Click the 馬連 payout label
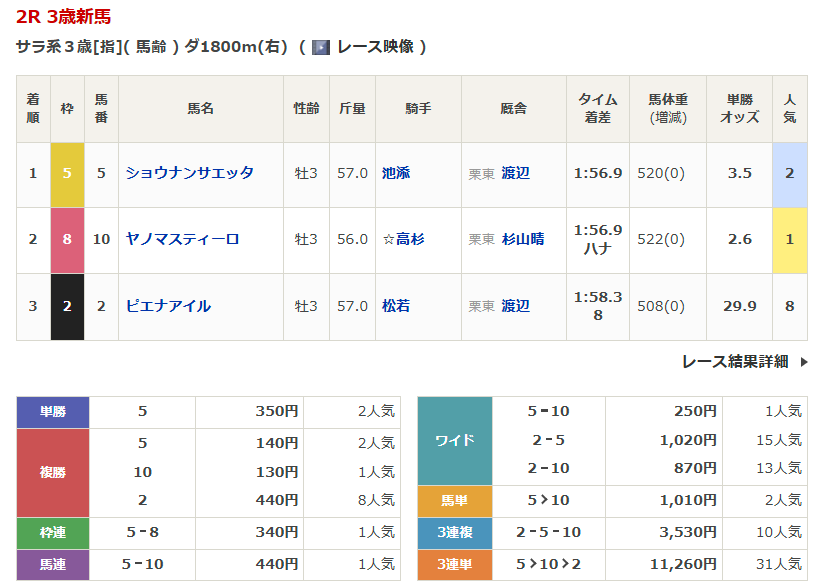The width and height of the screenshot is (822, 588). (x=53, y=564)
